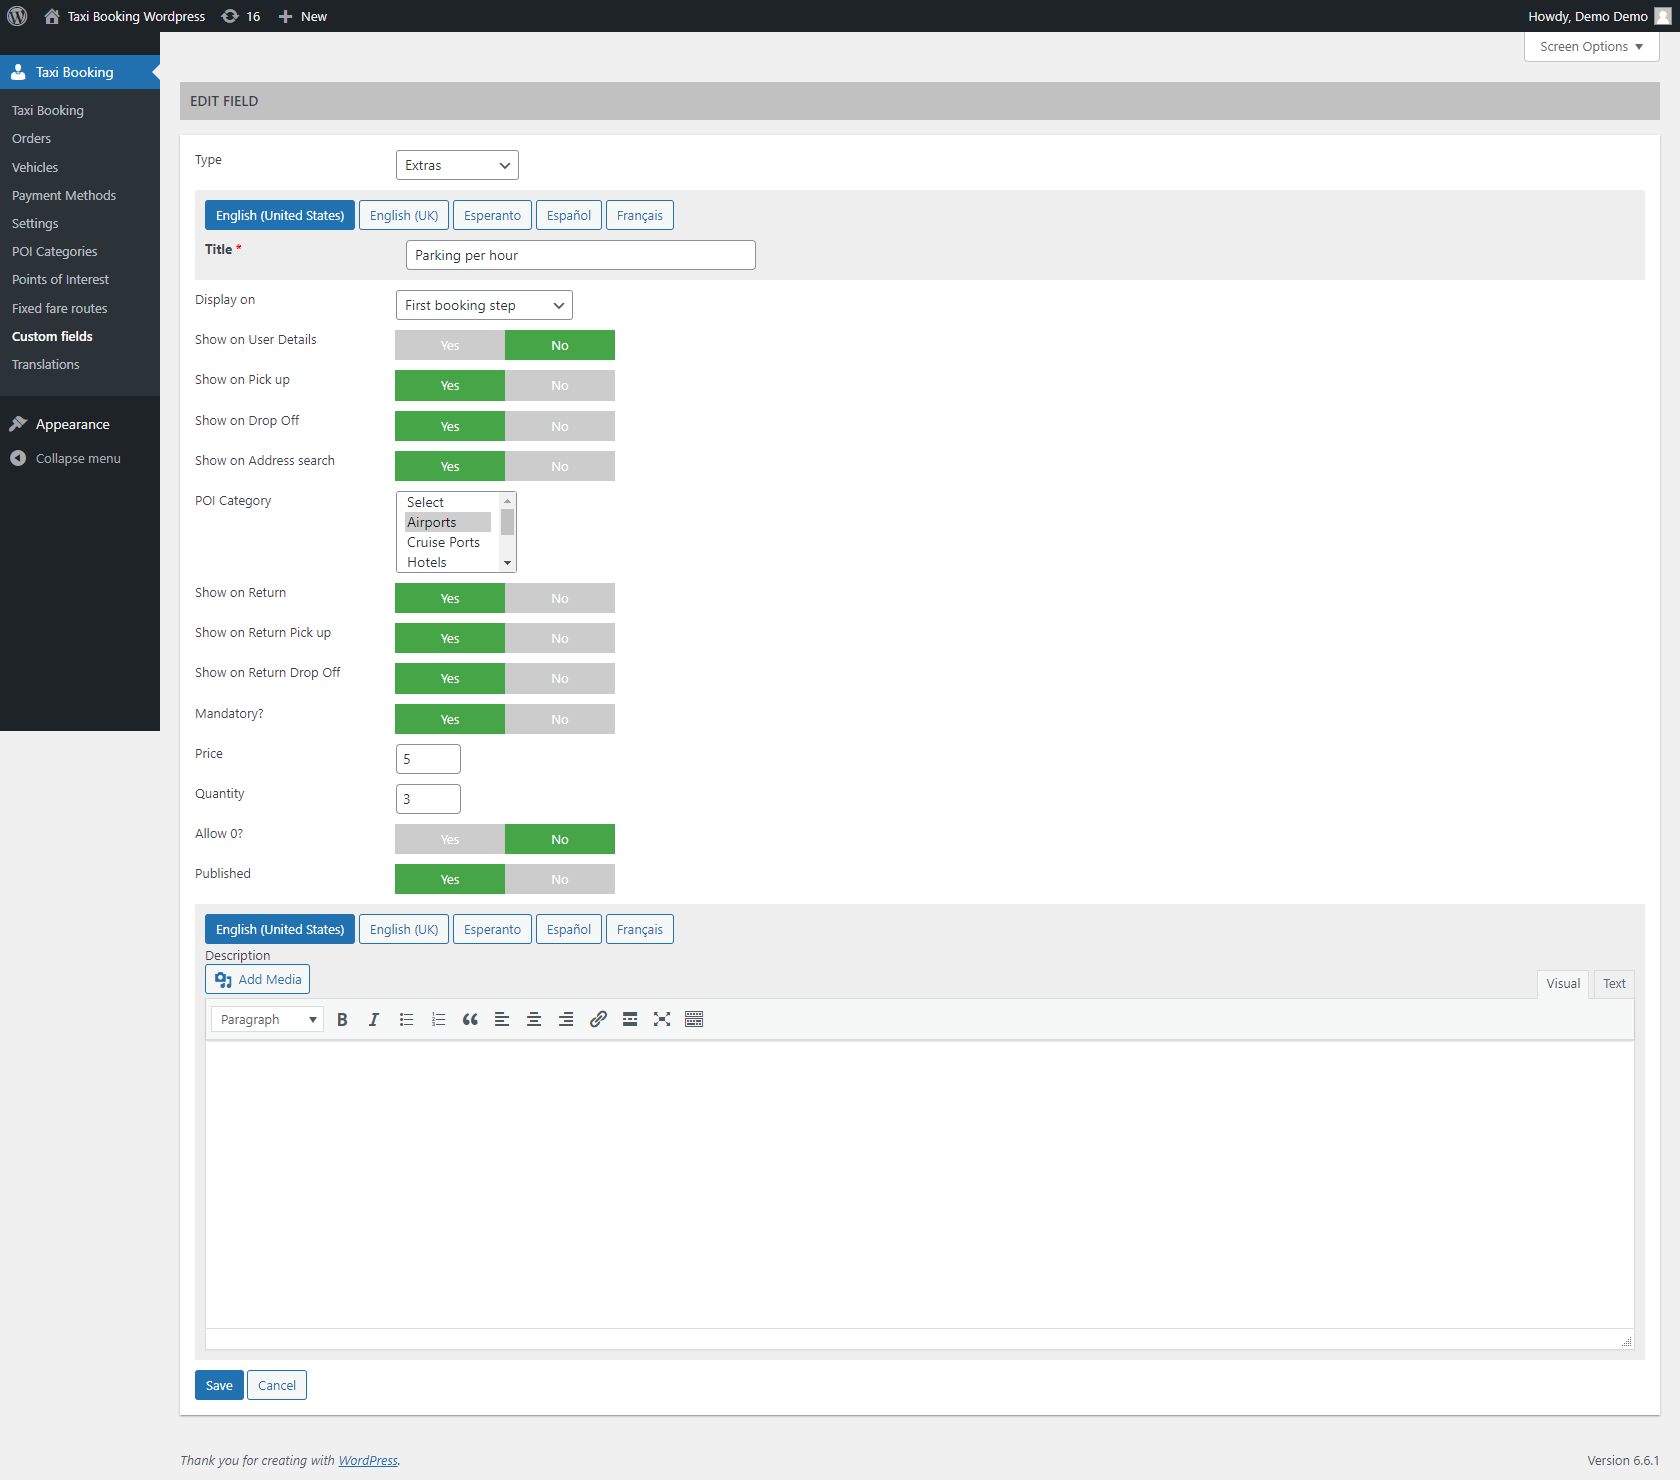Click the Taxi Booking sidebar person icon
The width and height of the screenshot is (1680, 1480).
[18, 72]
